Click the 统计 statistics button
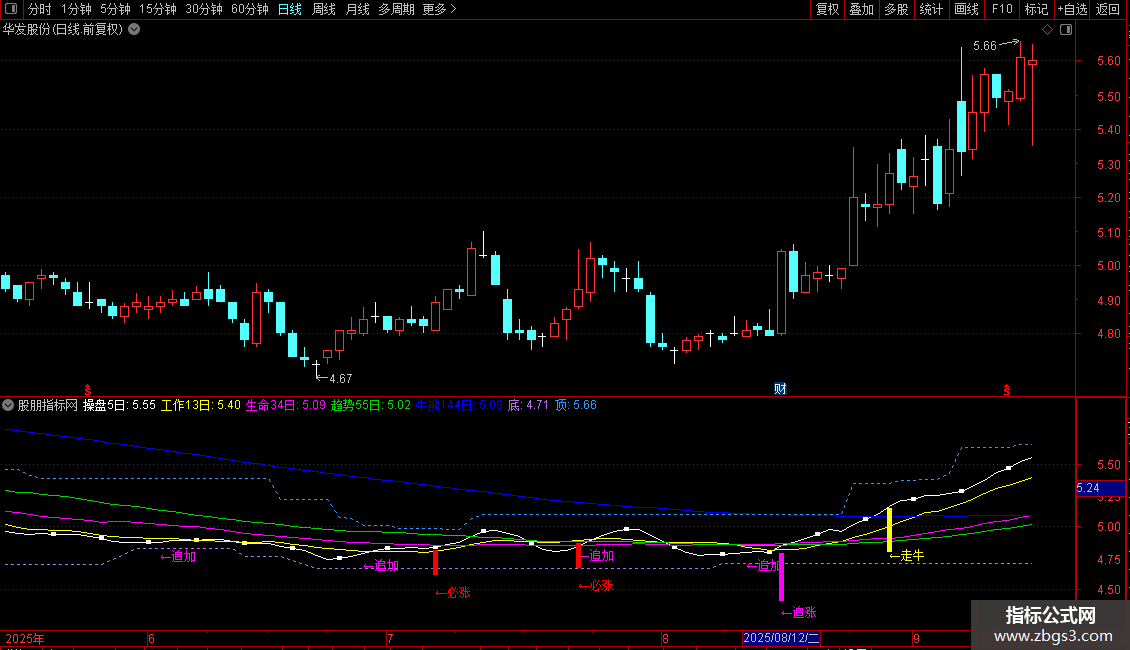The image size is (1130, 650). 931,9
